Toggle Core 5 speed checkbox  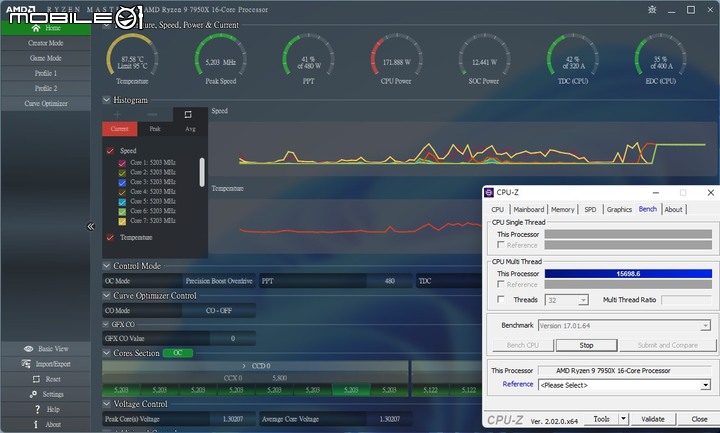pos(122,202)
